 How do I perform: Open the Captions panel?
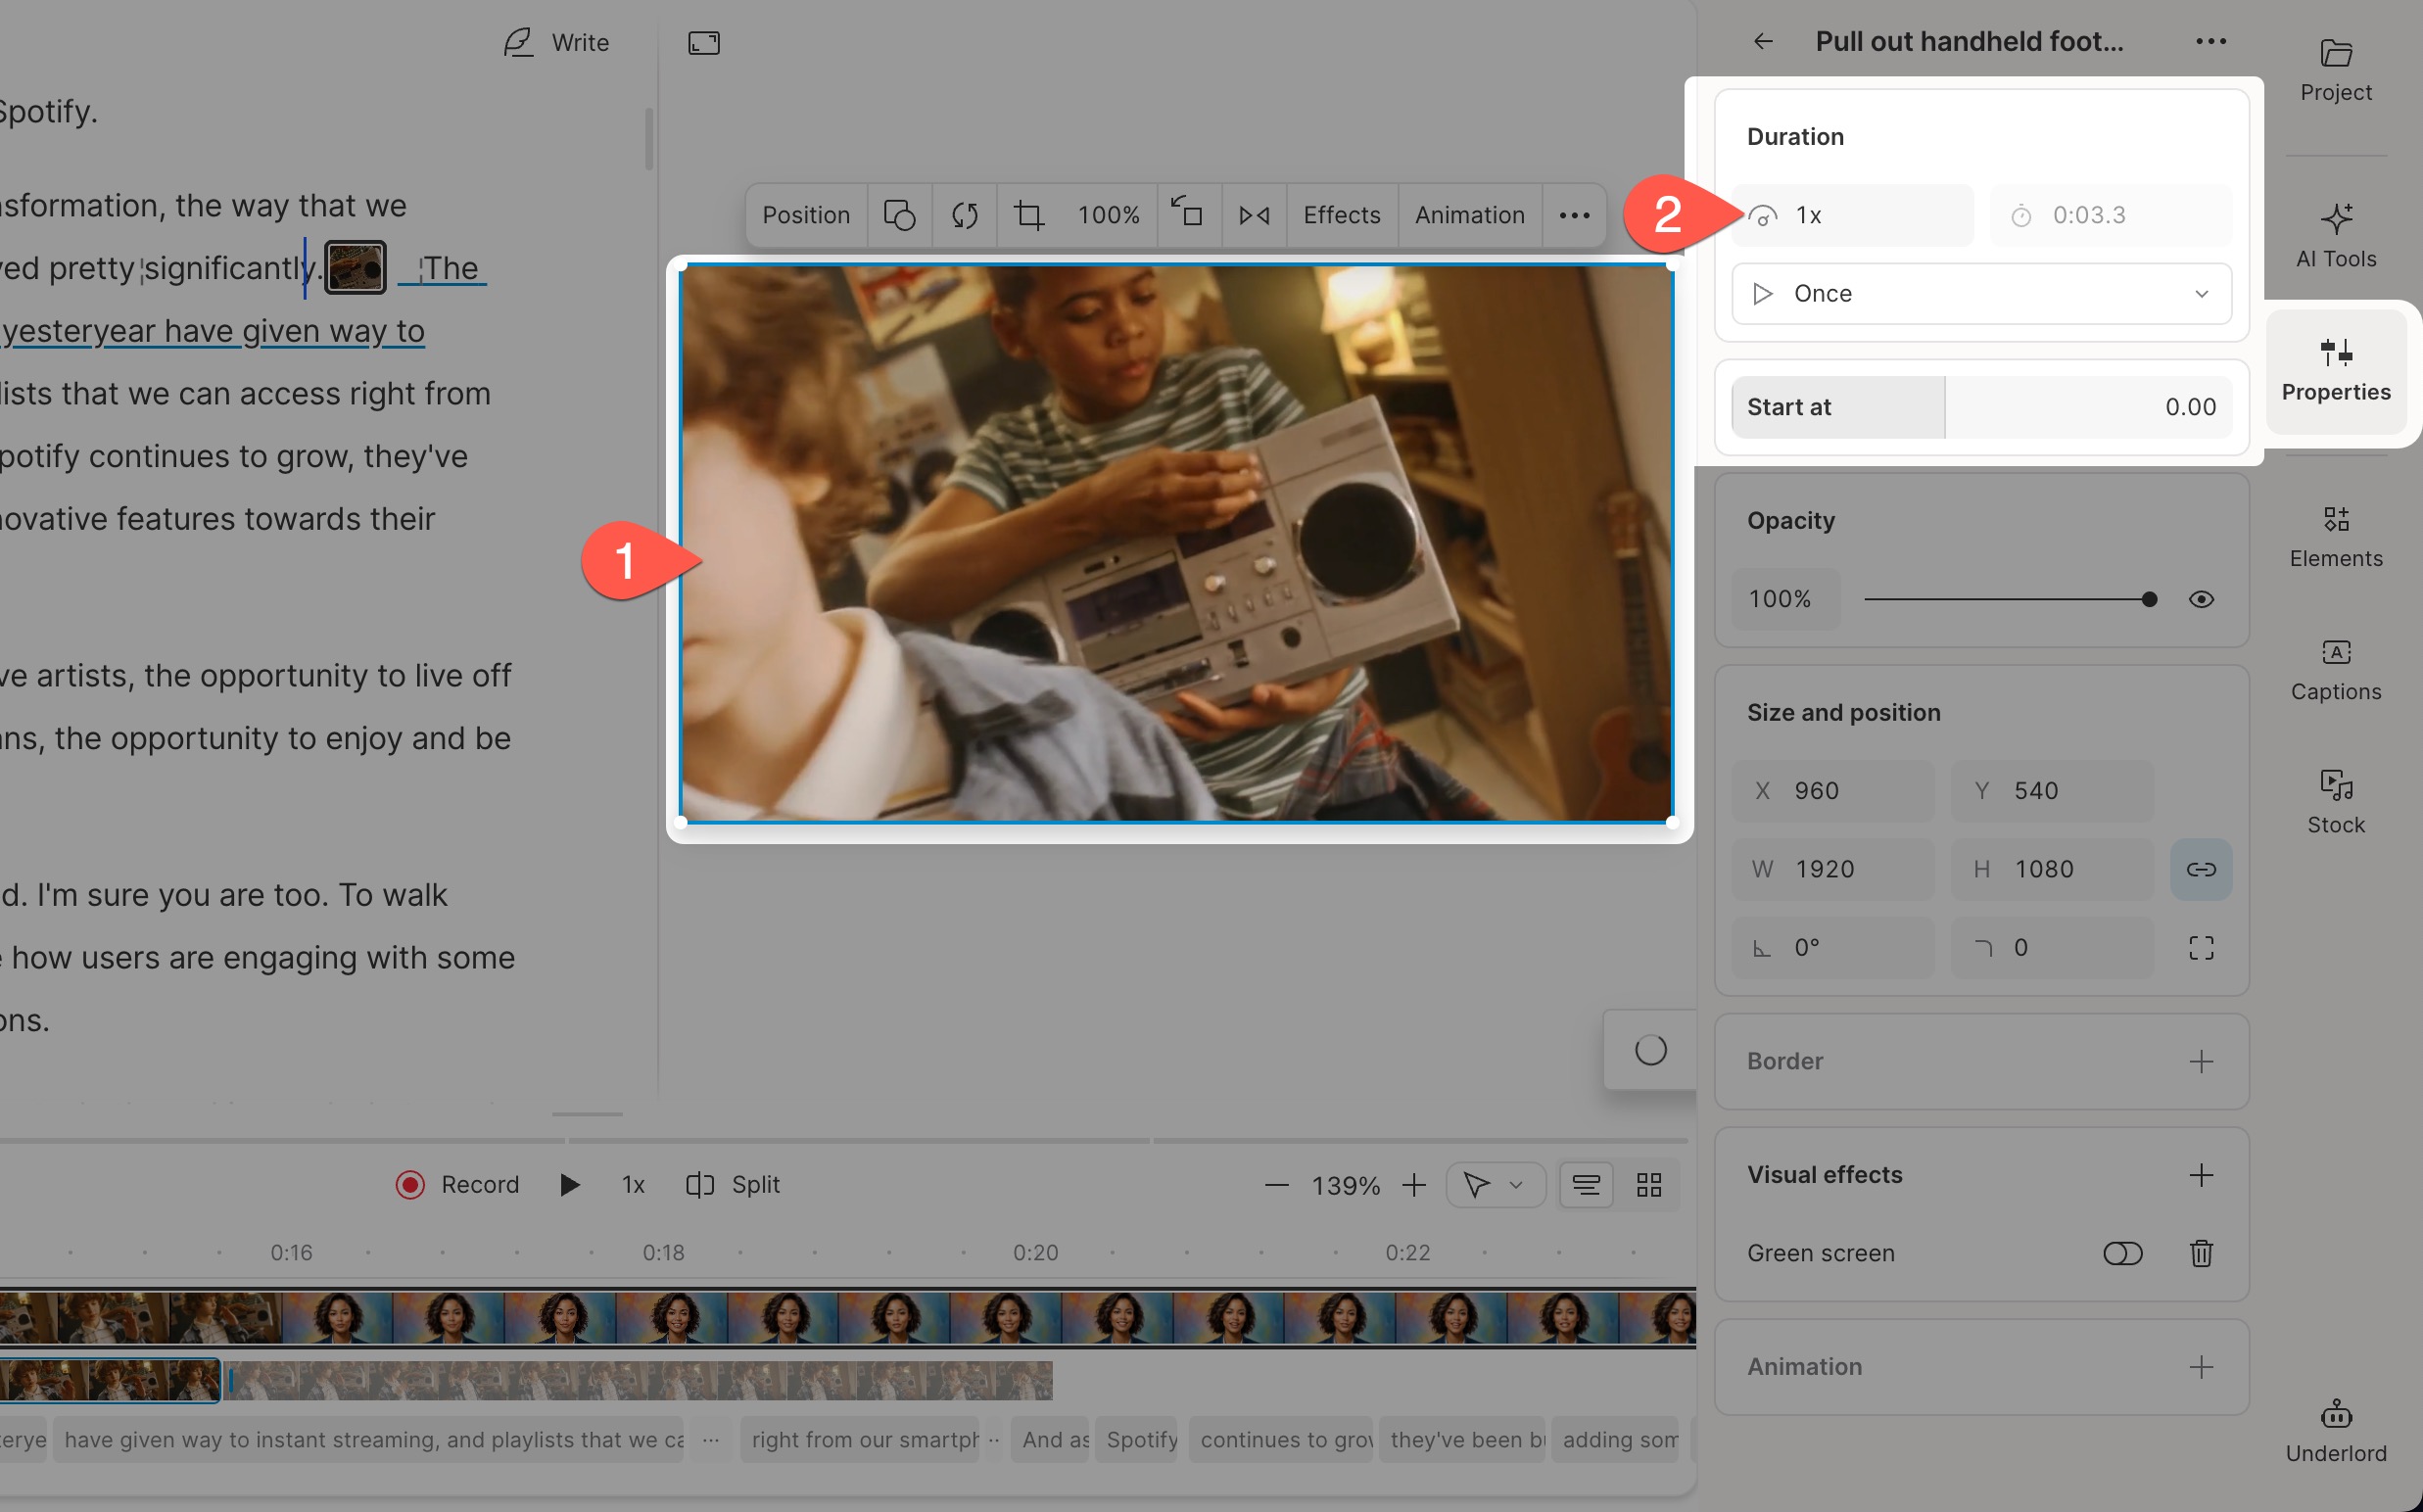coord(2335,667)
